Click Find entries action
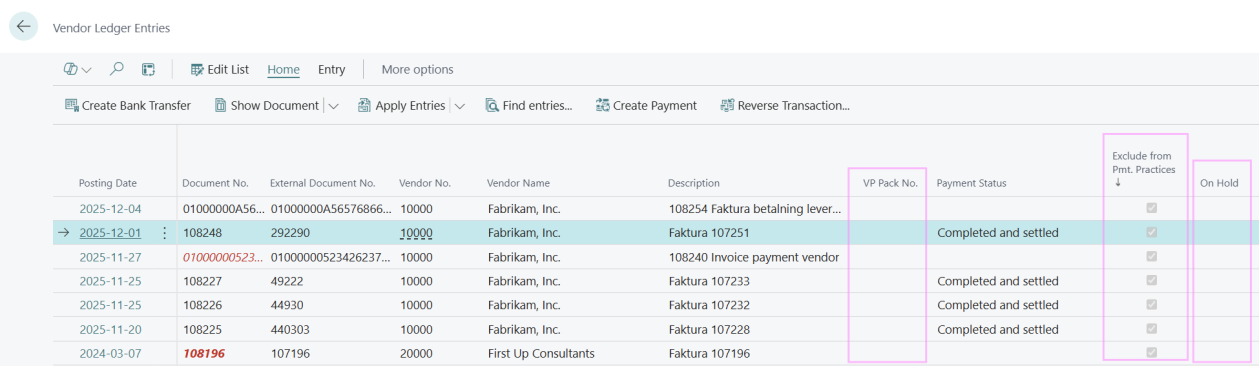Image resolution: width=1259 pixels, height=366 pixels. (529, 105)
